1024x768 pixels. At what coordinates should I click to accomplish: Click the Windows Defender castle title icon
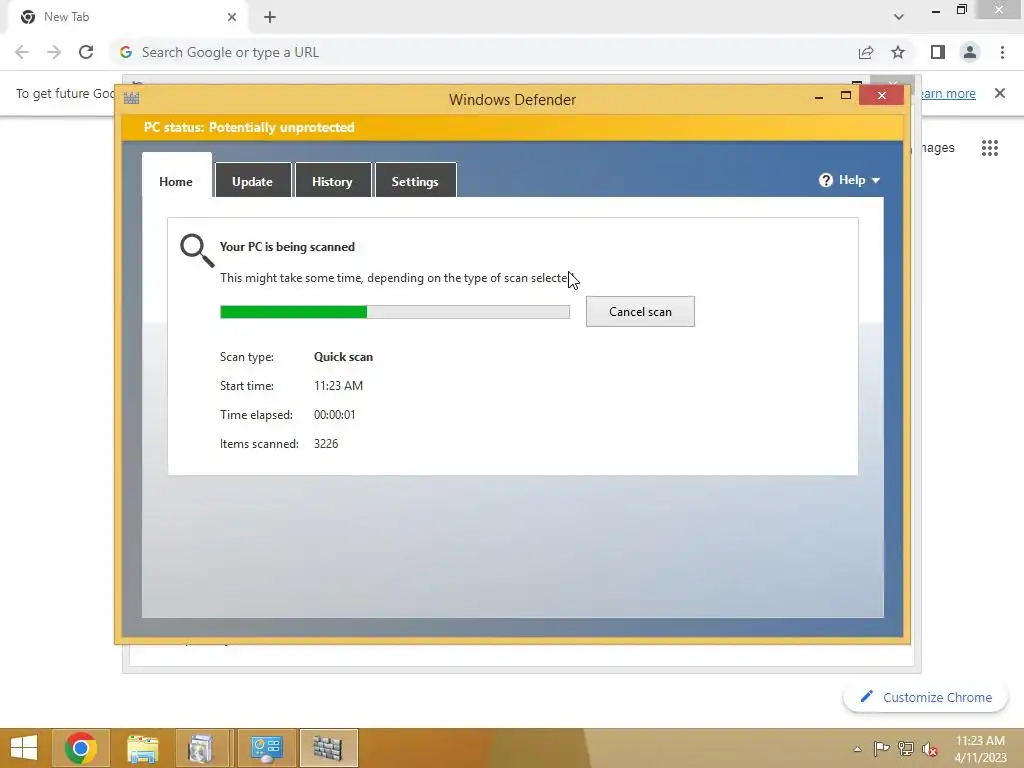[131, 99]
